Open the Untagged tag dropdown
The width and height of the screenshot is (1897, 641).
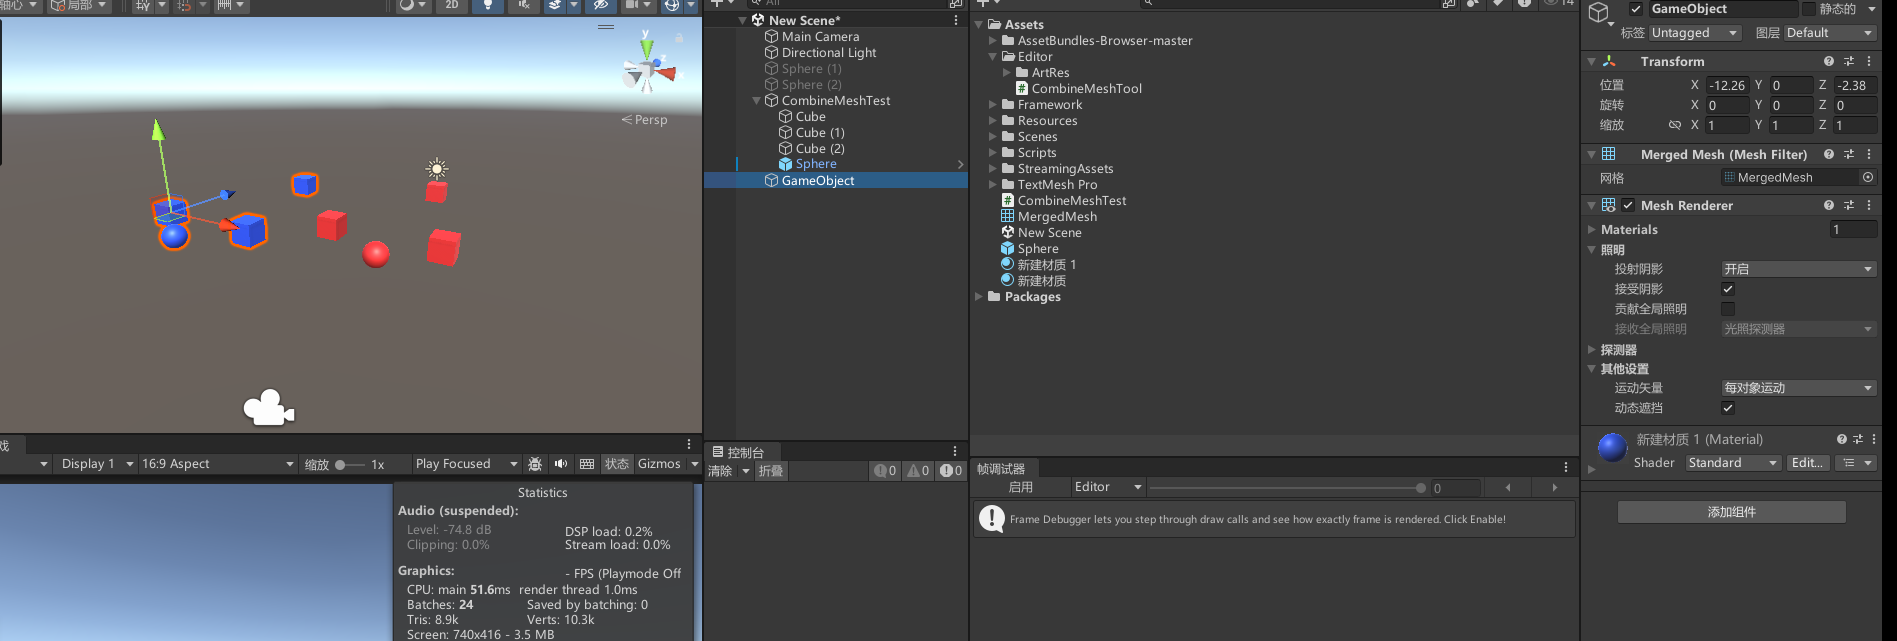1694,33
